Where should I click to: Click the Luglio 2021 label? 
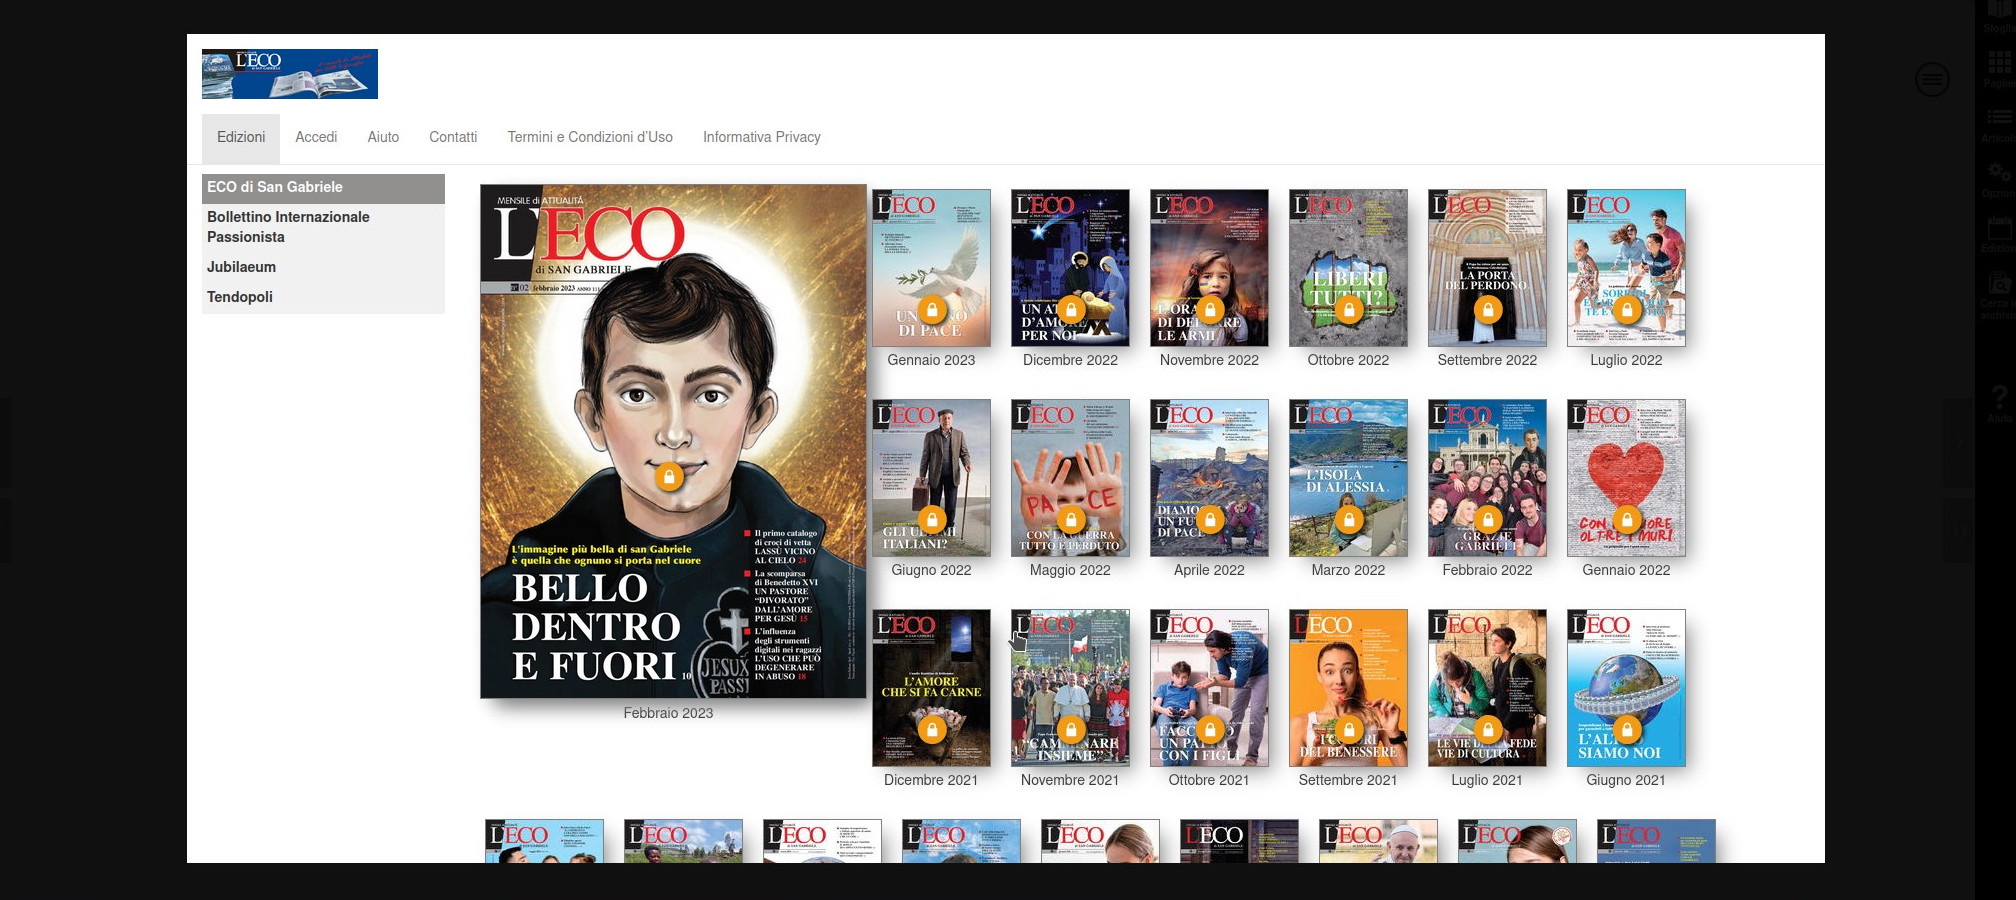coord(1487,780)
